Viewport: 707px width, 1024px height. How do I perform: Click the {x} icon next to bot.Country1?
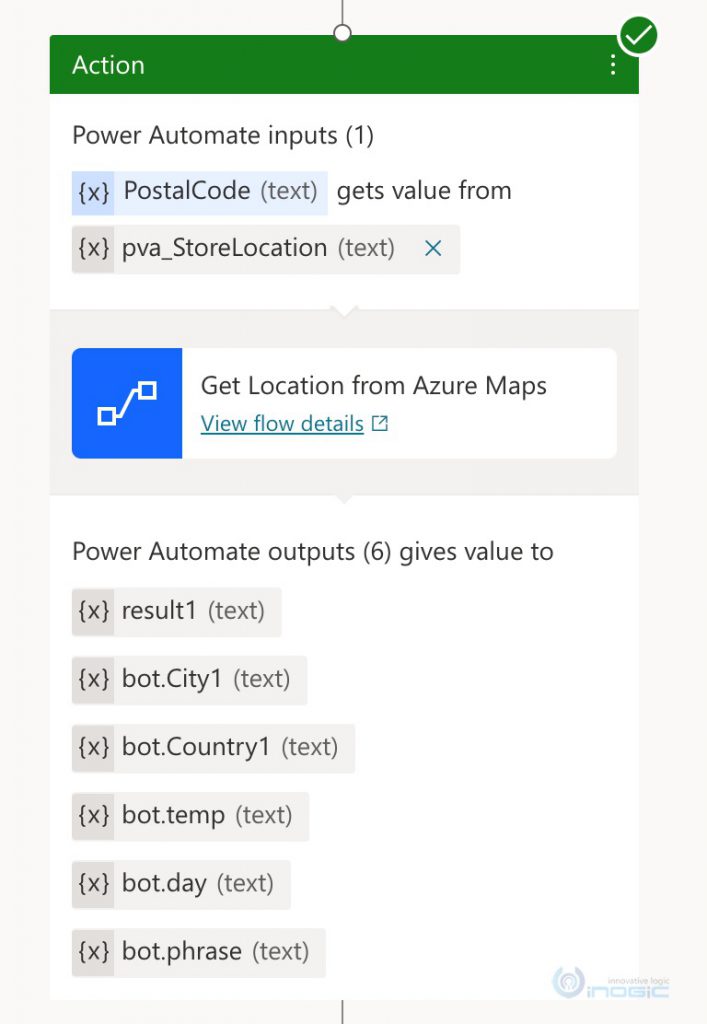[92, 748]
